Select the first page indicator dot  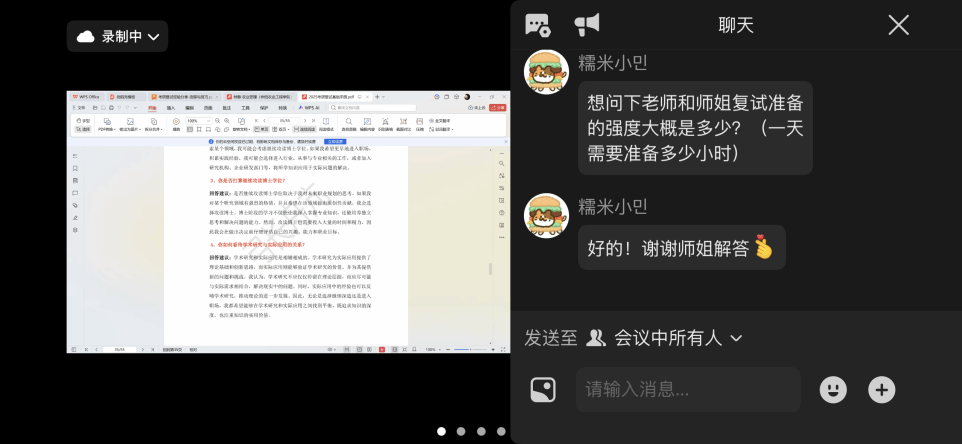441,432
